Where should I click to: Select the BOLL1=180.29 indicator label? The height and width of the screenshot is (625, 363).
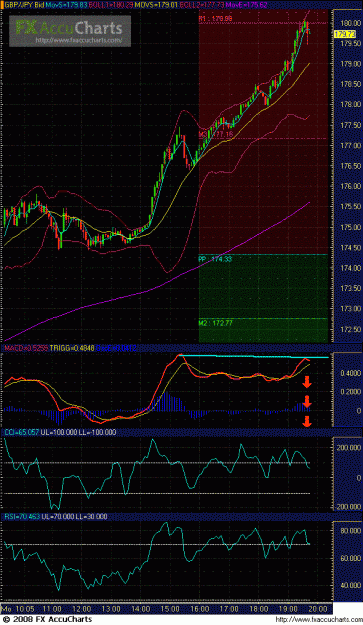[111, 5]
